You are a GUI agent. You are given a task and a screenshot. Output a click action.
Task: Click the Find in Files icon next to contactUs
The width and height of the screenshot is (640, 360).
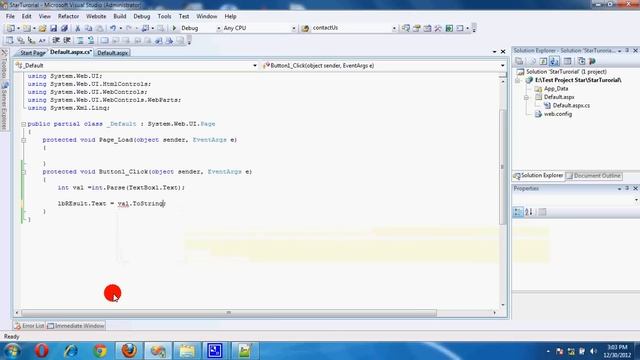tap(305, 28)
